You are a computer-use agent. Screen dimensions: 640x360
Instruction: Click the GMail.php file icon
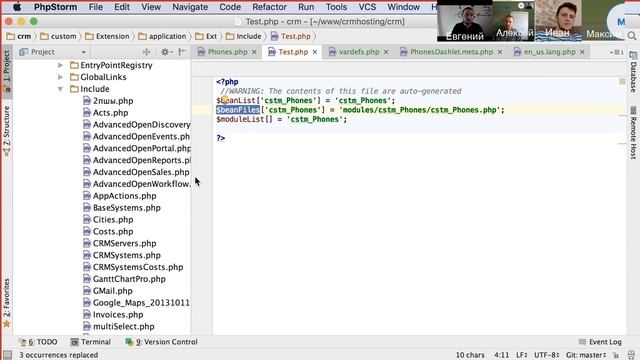87,291
